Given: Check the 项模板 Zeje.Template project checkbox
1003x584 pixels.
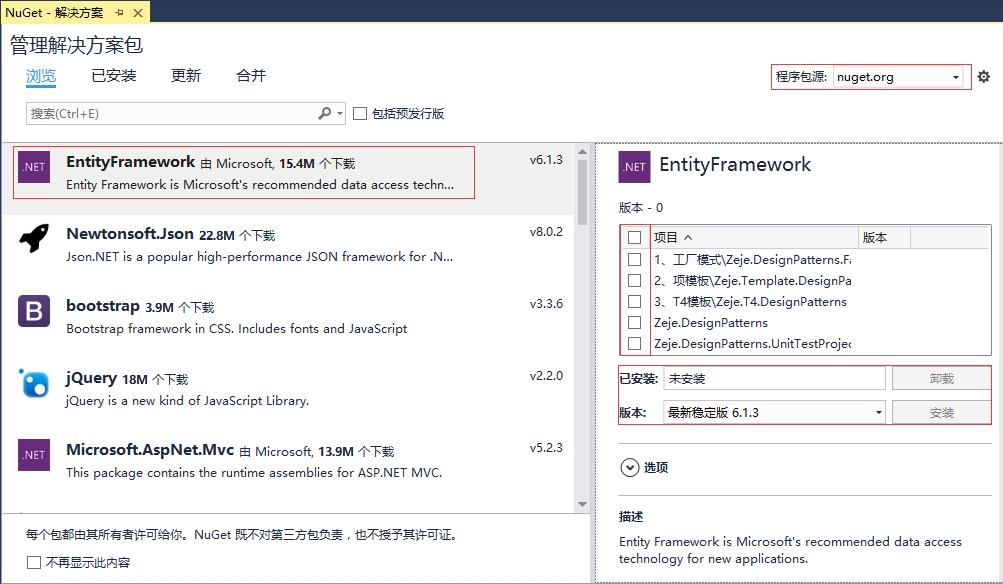Looking at the screenshot, I should tap(635, 280).
